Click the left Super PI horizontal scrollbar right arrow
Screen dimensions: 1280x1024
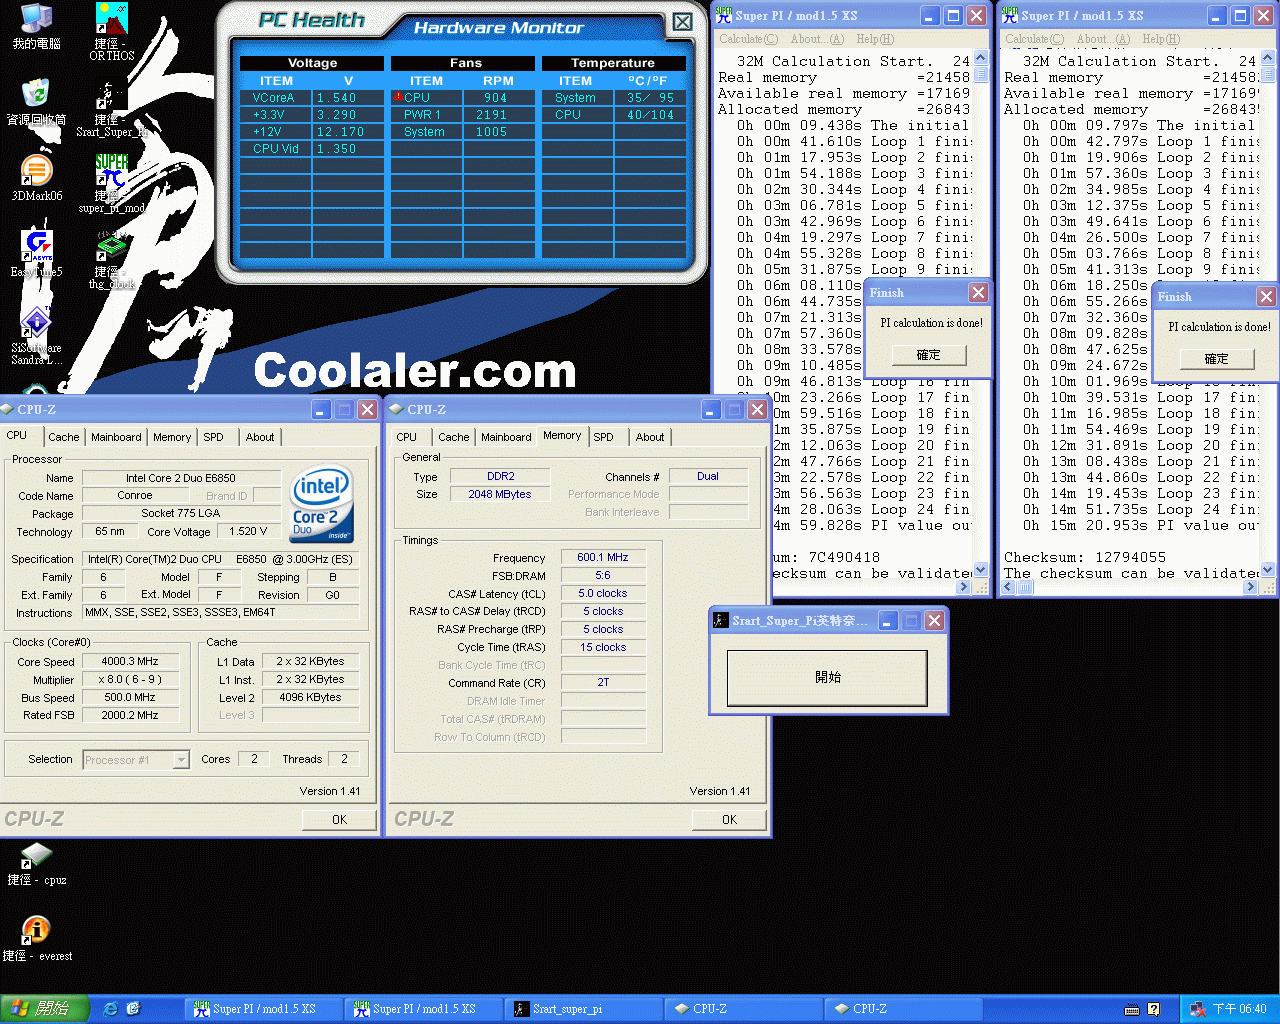(964, 588)
